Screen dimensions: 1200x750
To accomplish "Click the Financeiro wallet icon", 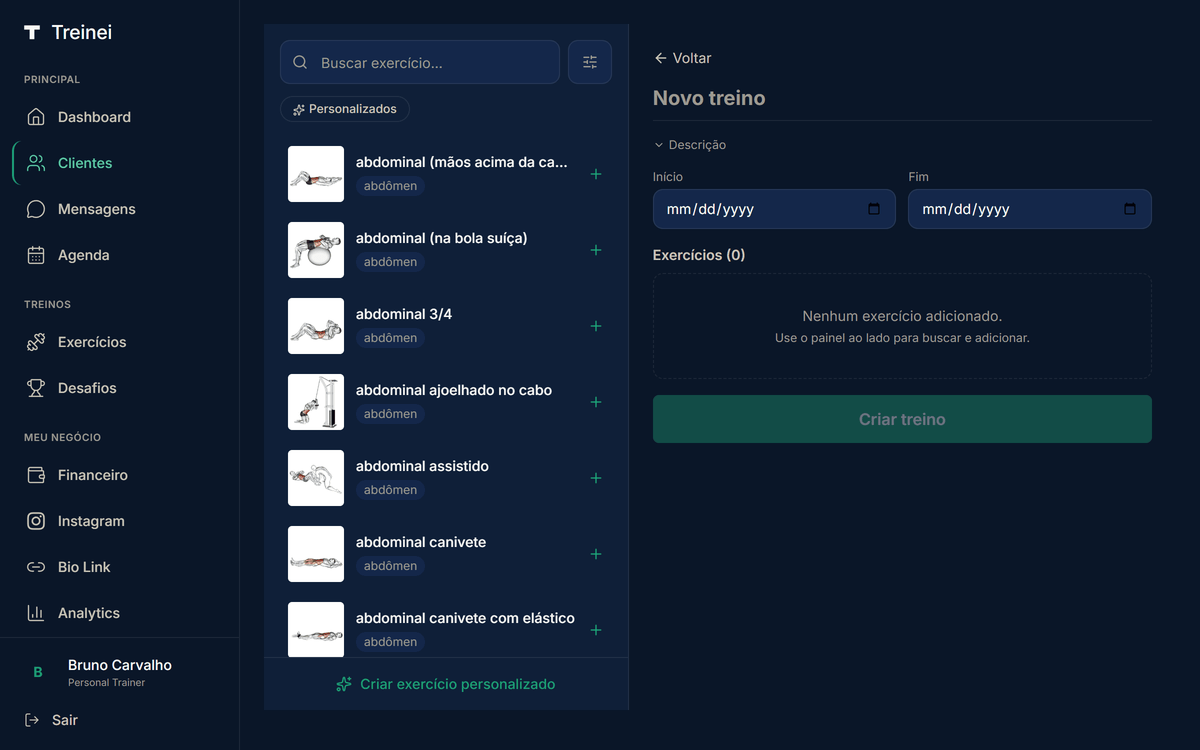I will click(36, 475).
